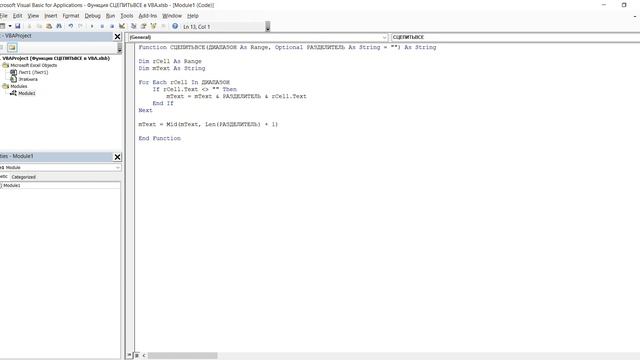
Task: Click the 'For Each rCell In' line
Action: [x=184, y=82]
